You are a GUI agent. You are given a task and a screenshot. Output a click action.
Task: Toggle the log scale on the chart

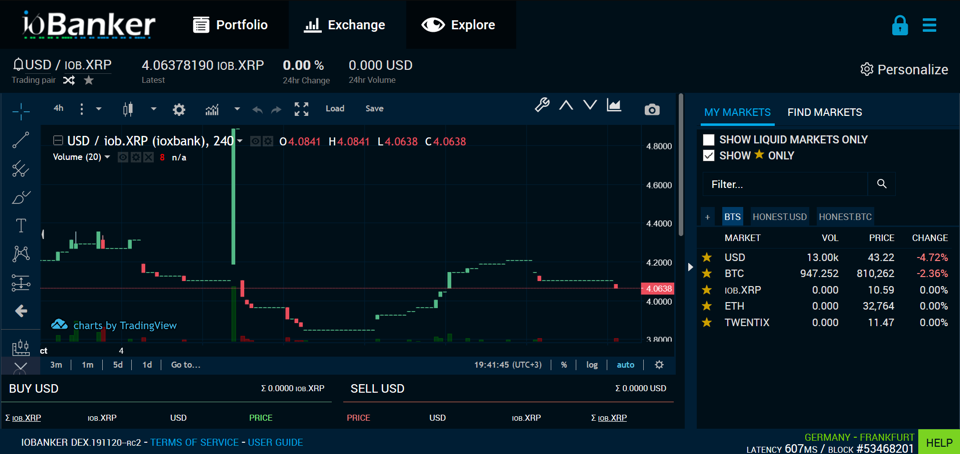click(592, 365)
